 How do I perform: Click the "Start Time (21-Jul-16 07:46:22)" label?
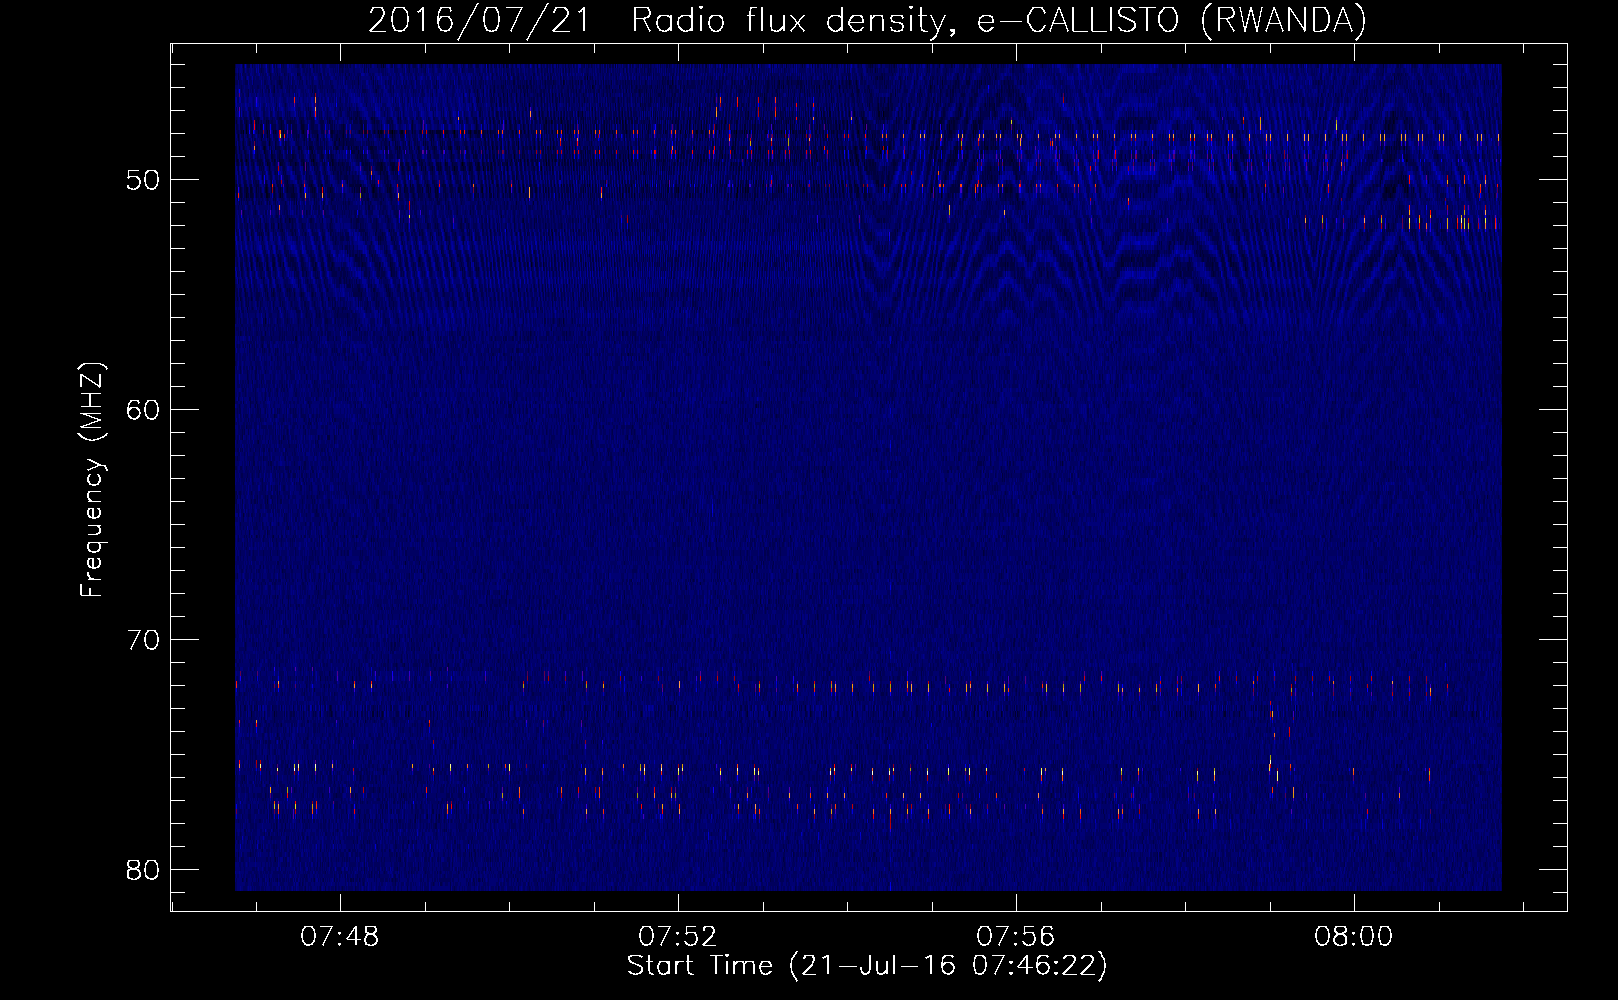(867, 966)
